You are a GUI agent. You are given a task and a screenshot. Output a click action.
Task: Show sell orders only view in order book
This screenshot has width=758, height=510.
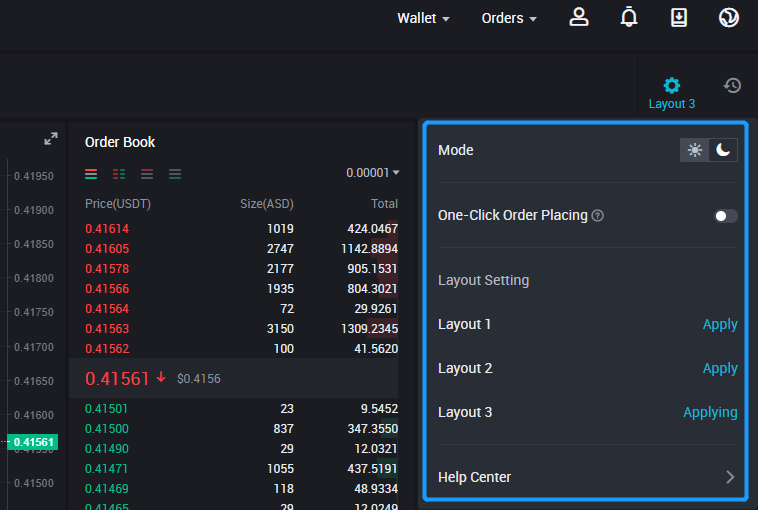coord(147,174)
